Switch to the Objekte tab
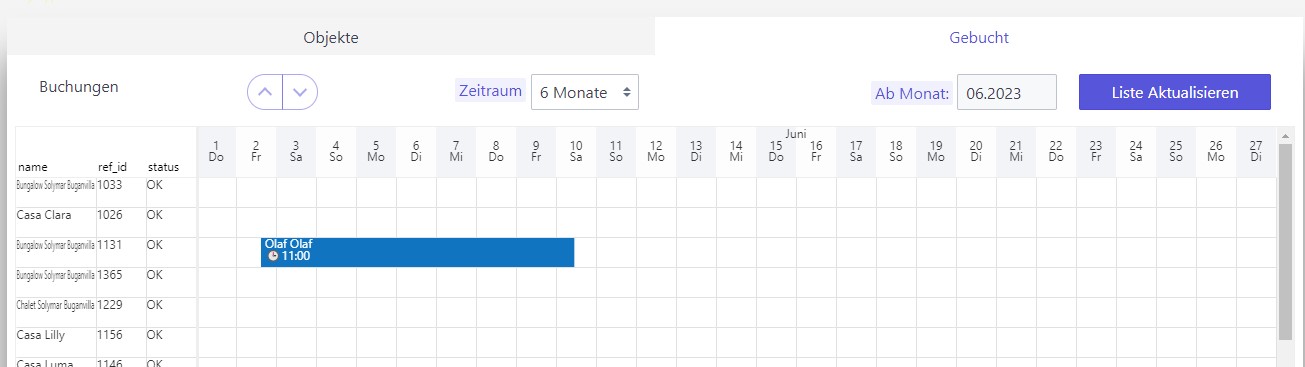Image resolution: width=1305 pixels, height=367 pixels. [331, 38]
